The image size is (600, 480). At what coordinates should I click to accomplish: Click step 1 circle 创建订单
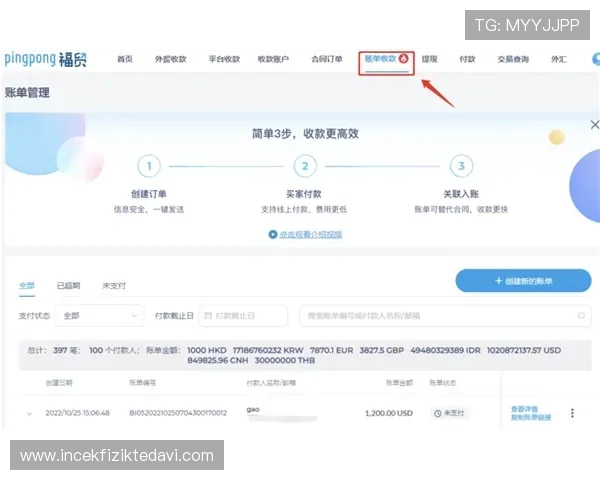click(149, 166)
